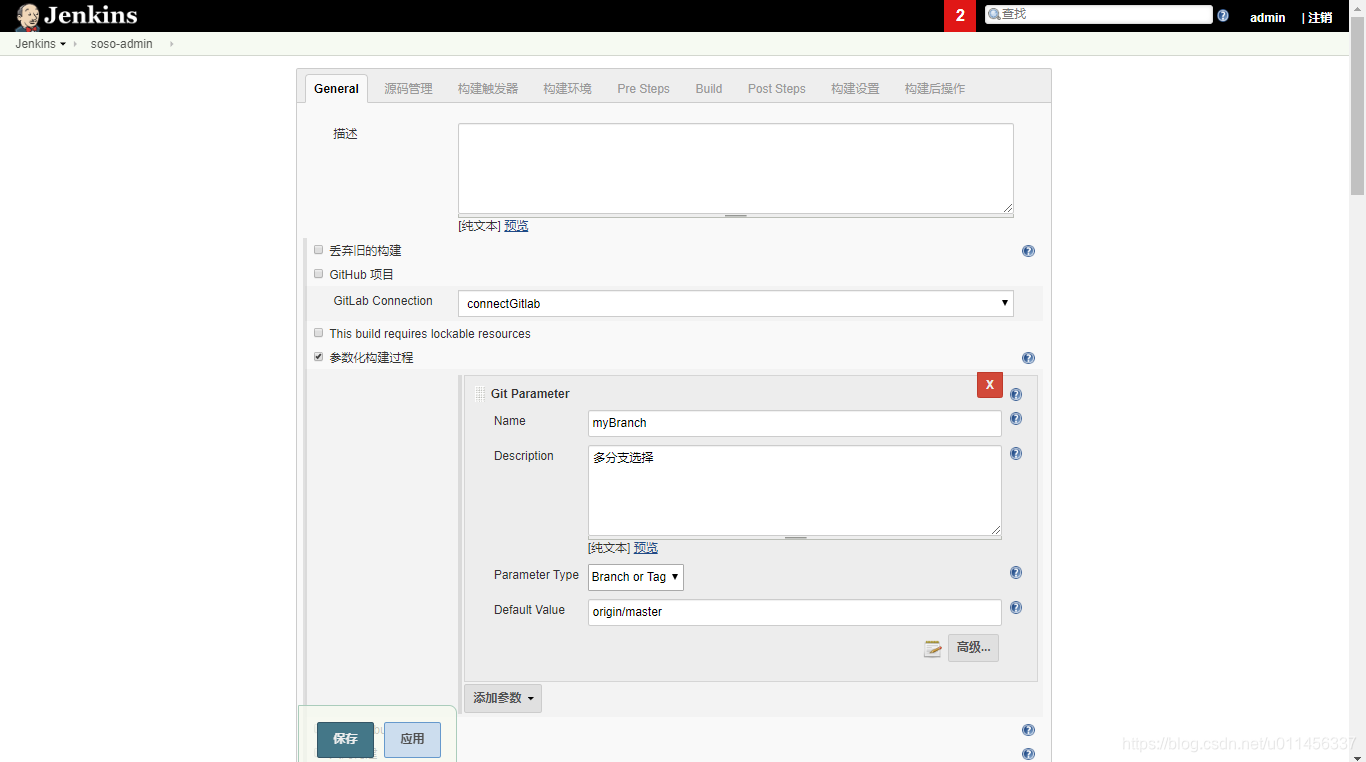This screenshot has height=762, width=1366.
Task: Click the 预览 link under the 描述 textarea
Action: tap(516, 226)
